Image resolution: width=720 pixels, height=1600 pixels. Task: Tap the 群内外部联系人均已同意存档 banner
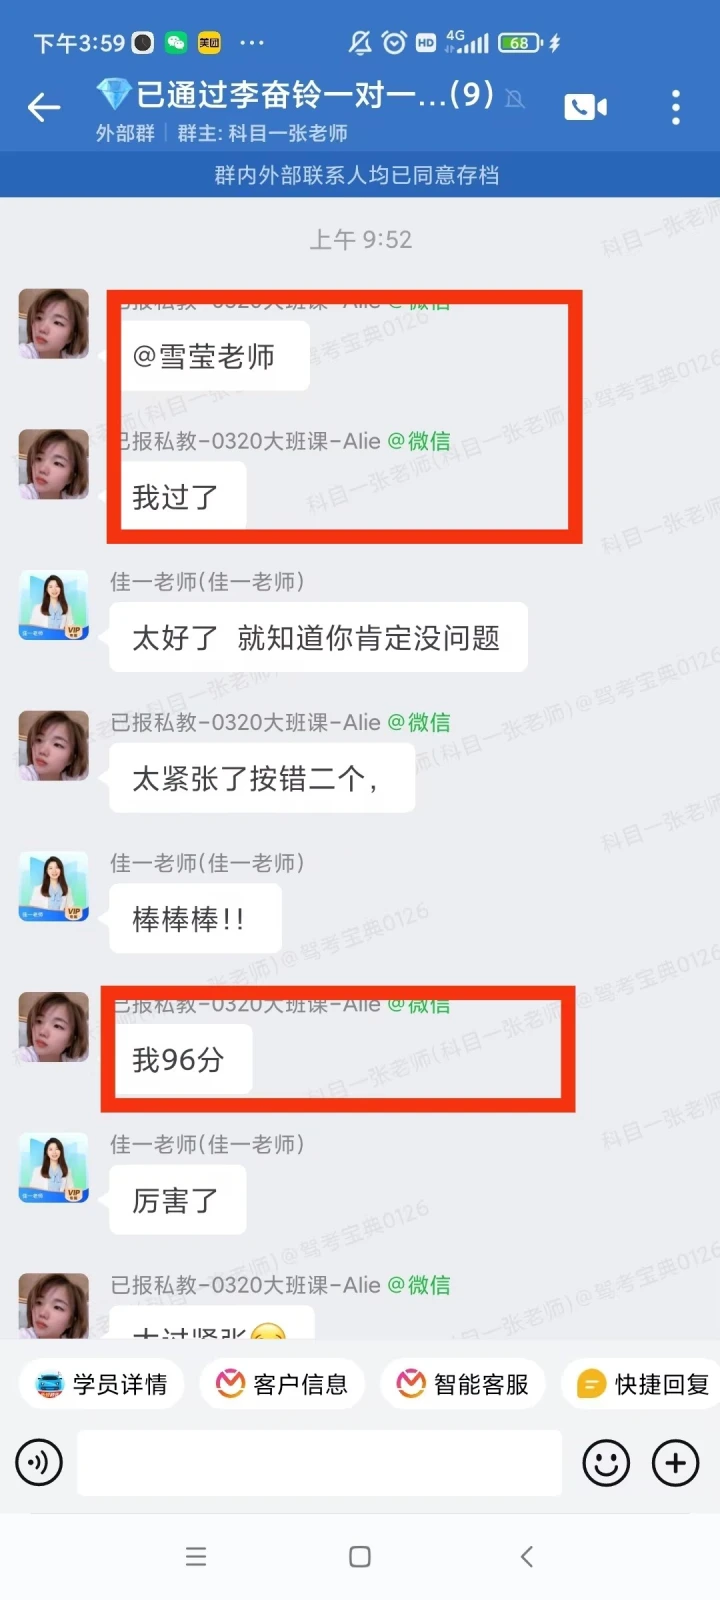pos(357,175)
